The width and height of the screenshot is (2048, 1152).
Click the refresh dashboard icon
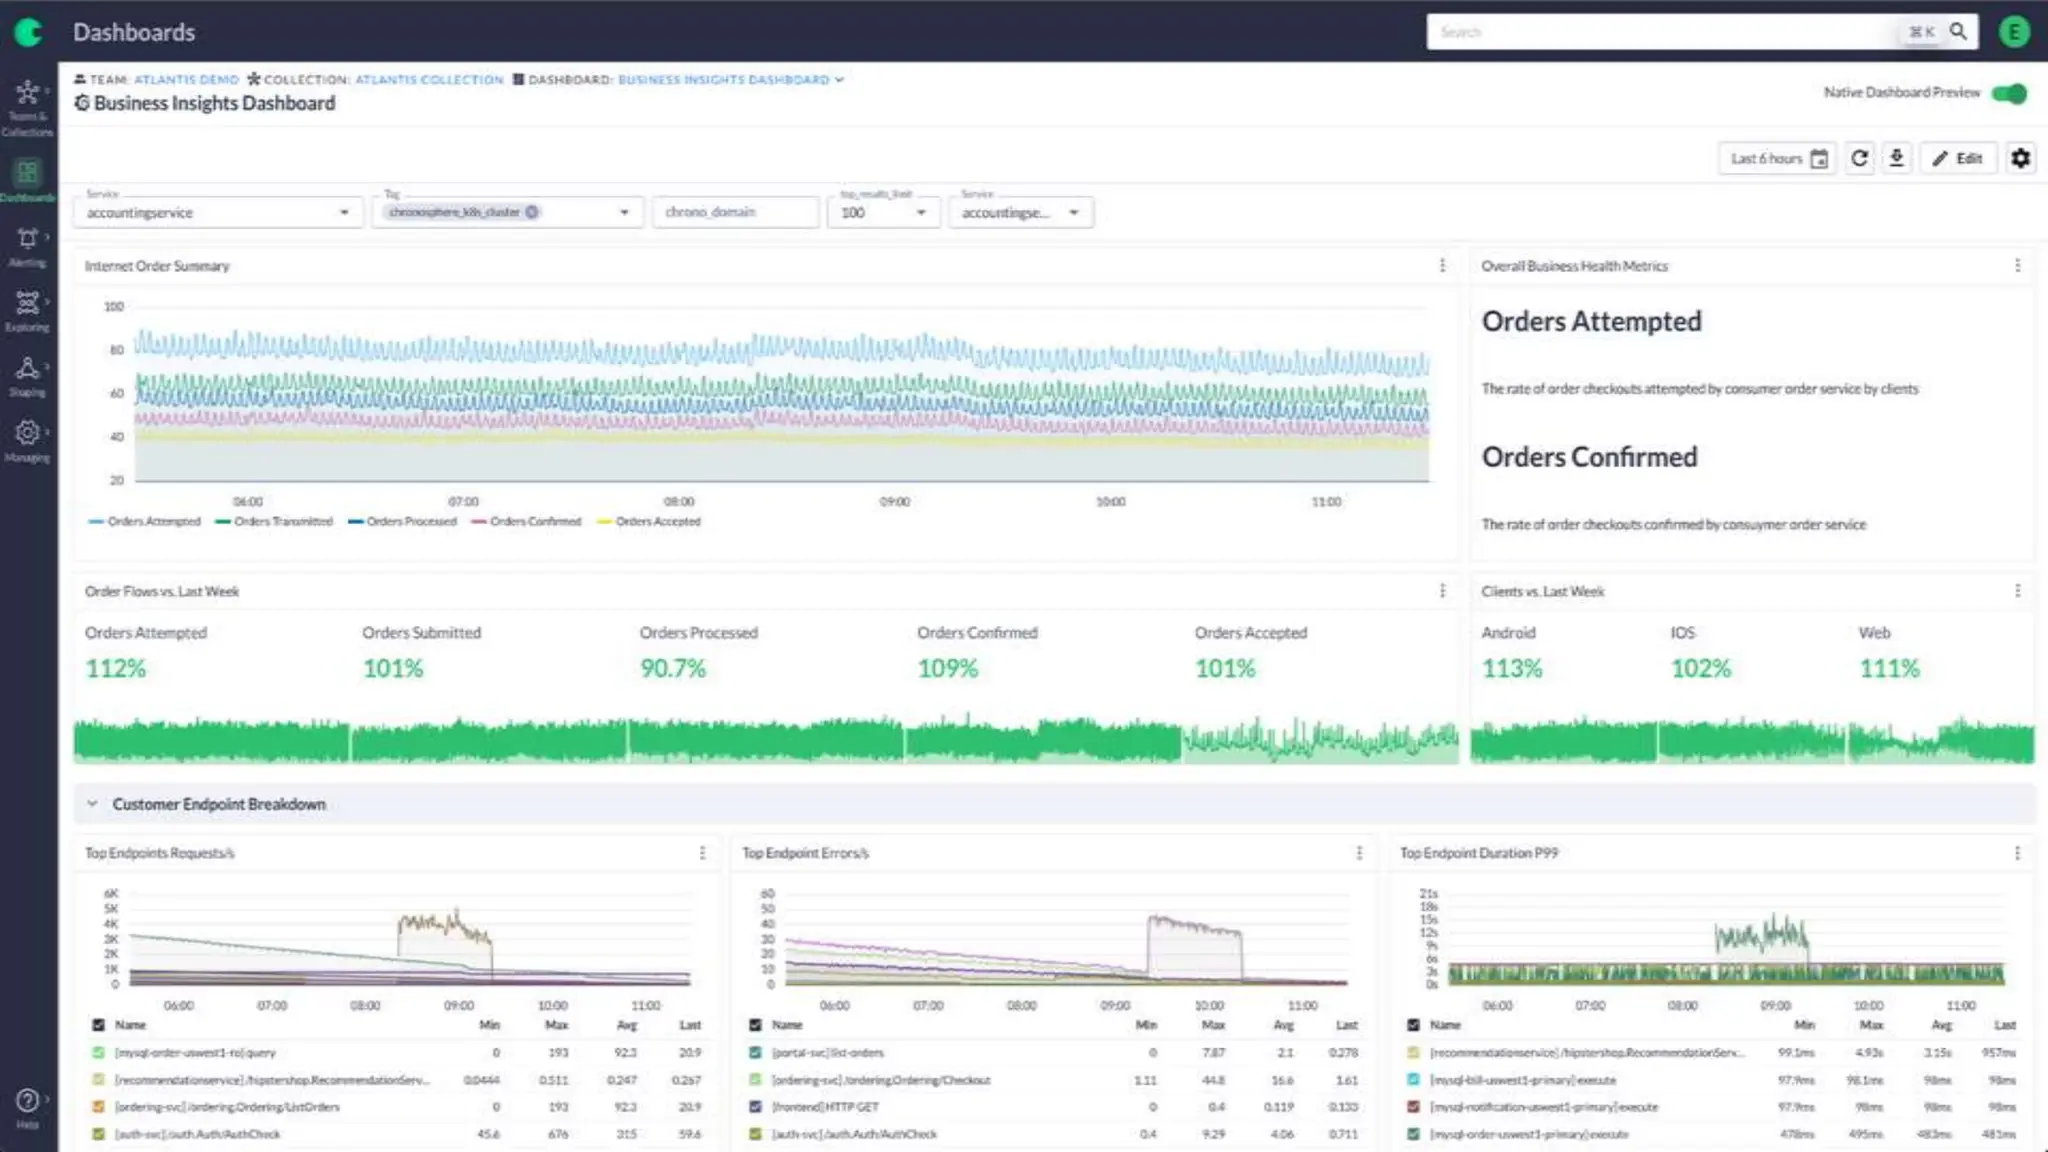(x=1859, y=158)
